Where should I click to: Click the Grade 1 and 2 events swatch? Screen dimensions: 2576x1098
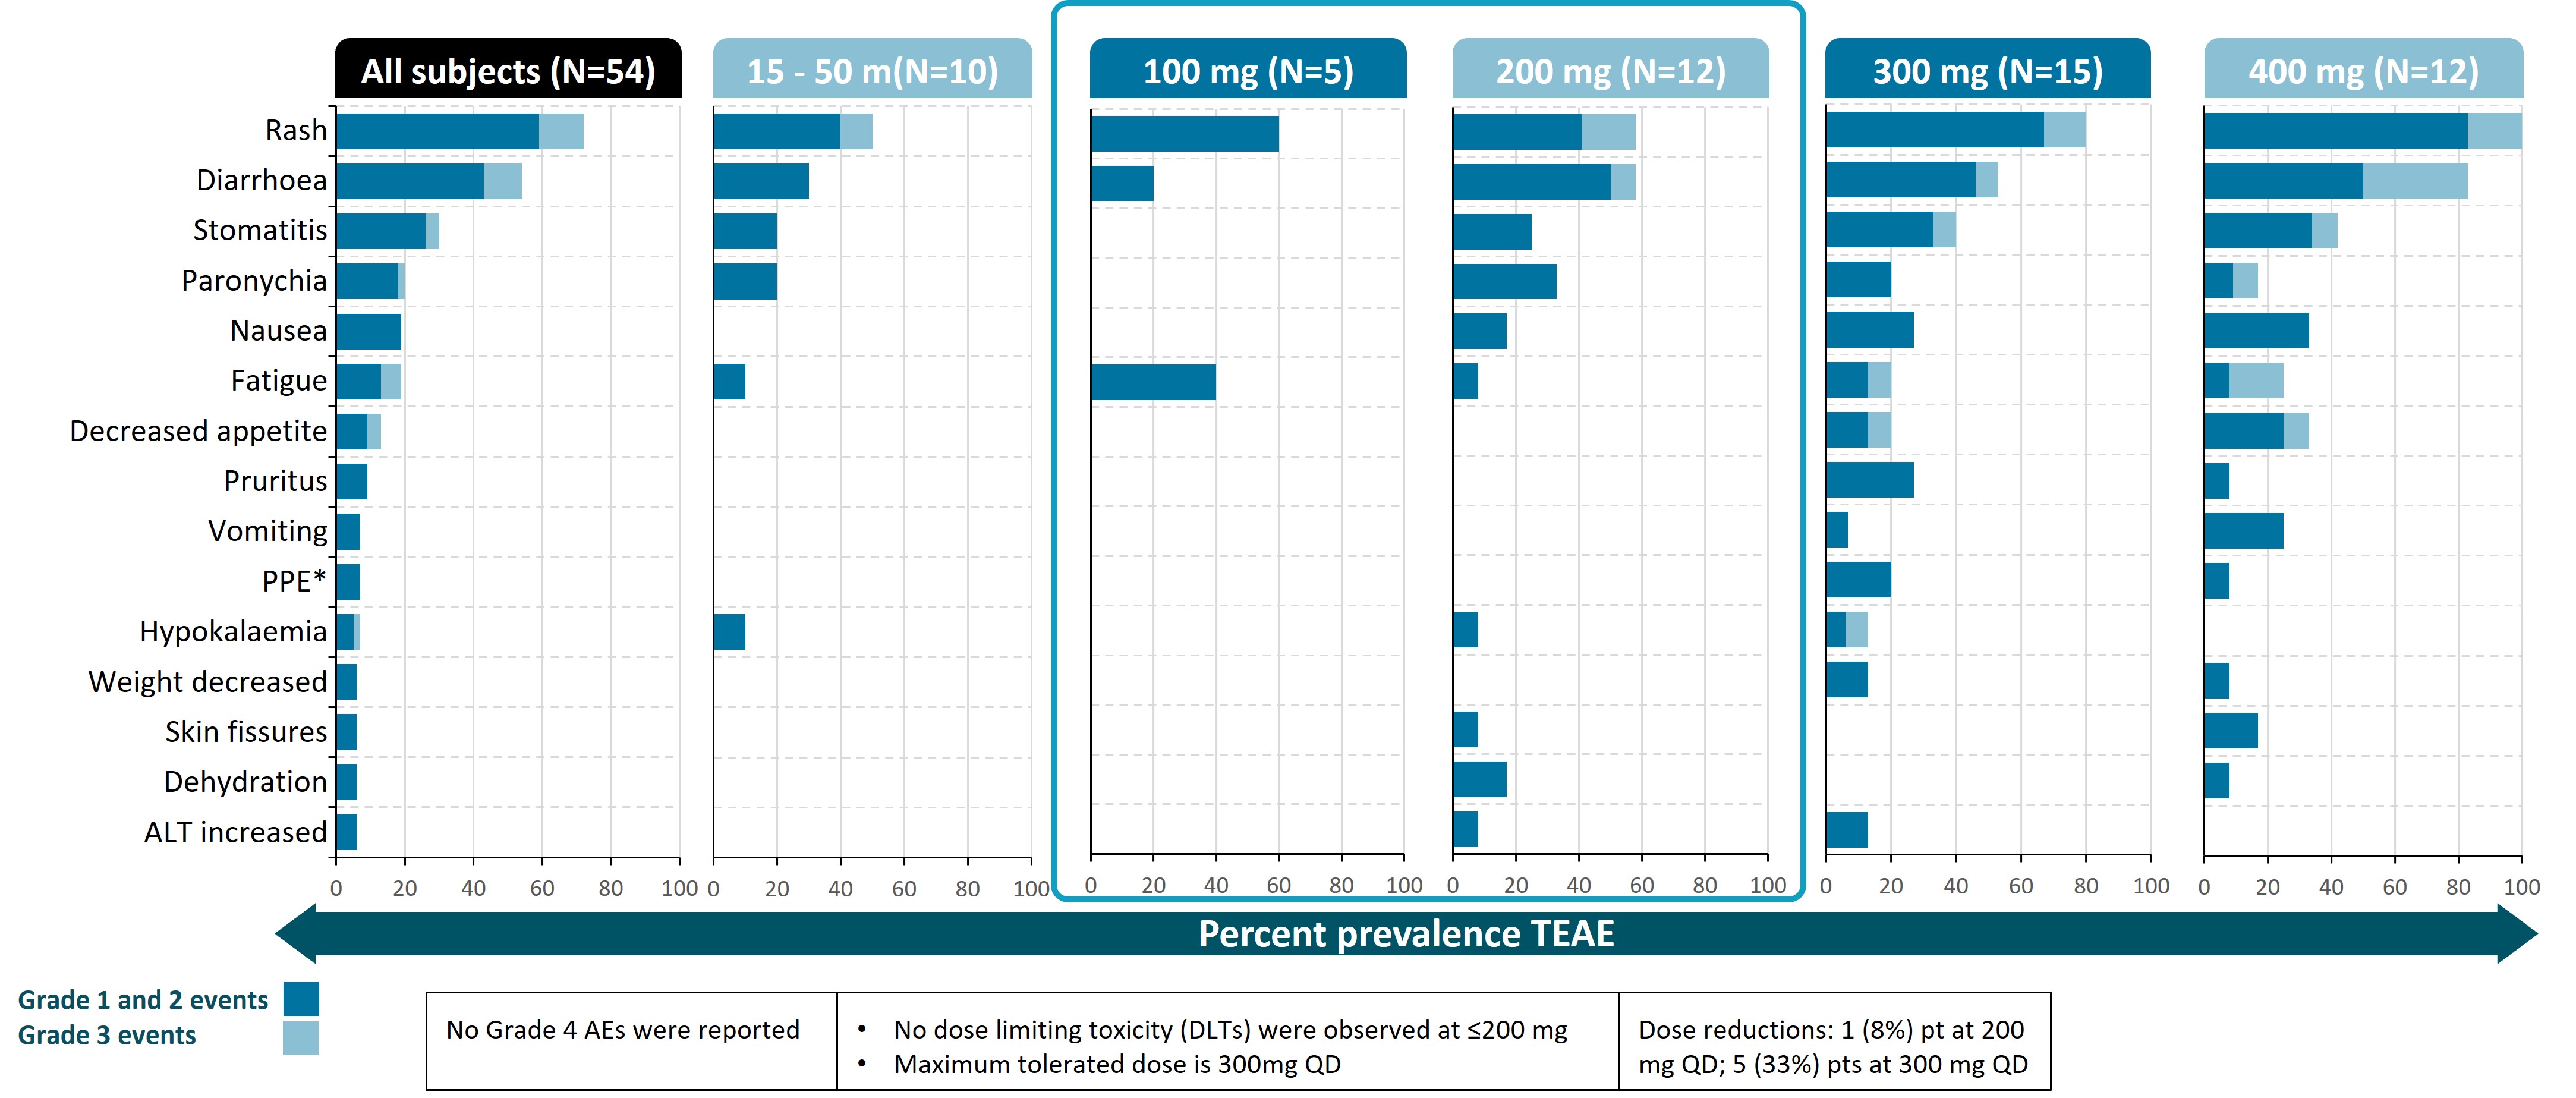pos(300,998)
